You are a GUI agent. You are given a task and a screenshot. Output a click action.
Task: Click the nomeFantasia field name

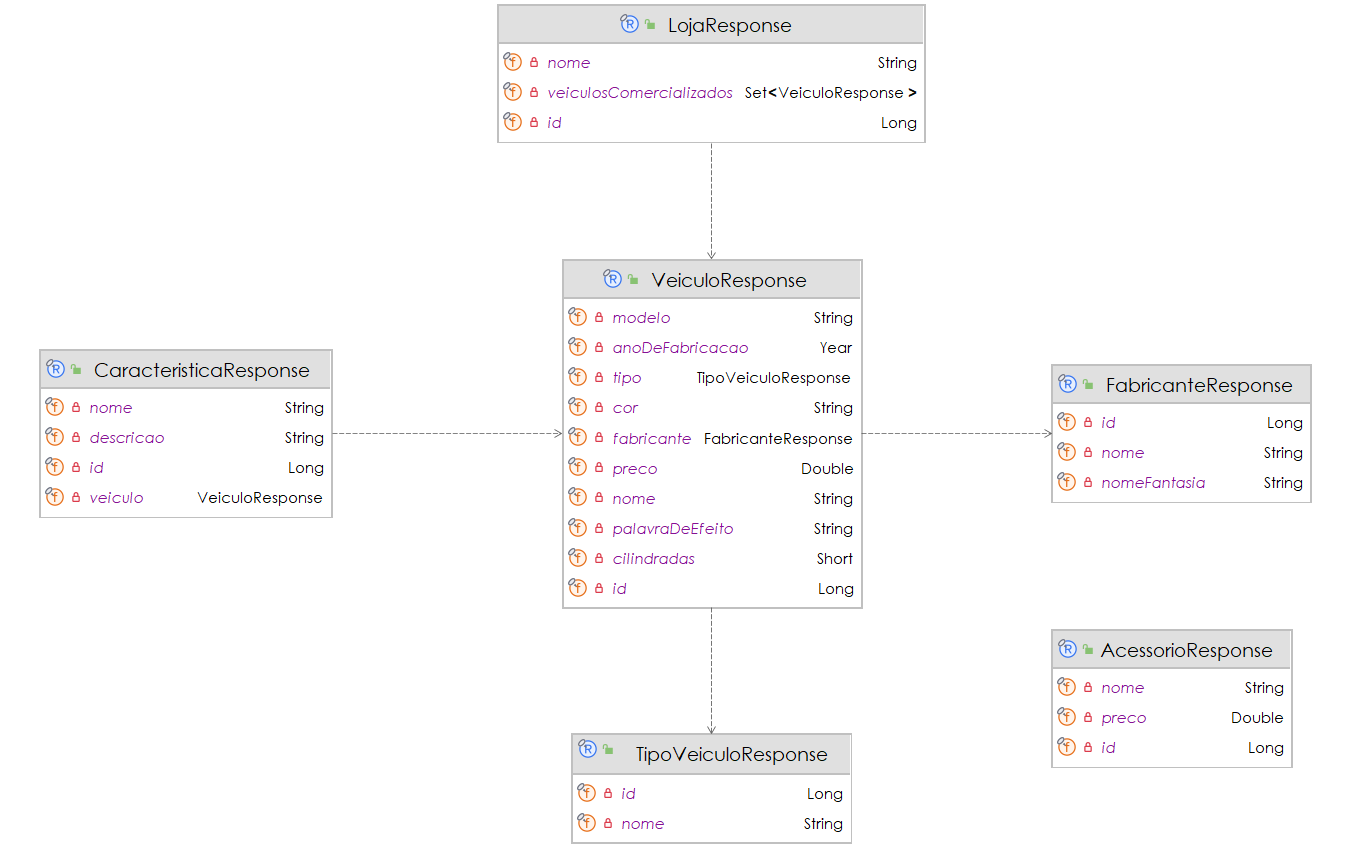tap(1153, 483)
